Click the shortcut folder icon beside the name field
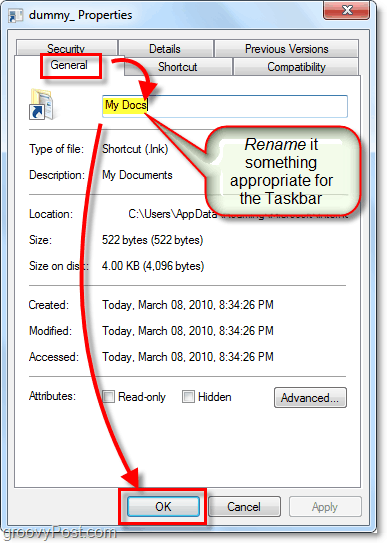Image resolution: width=387 pixels, height=543 pixels. [x=41, y=104]
